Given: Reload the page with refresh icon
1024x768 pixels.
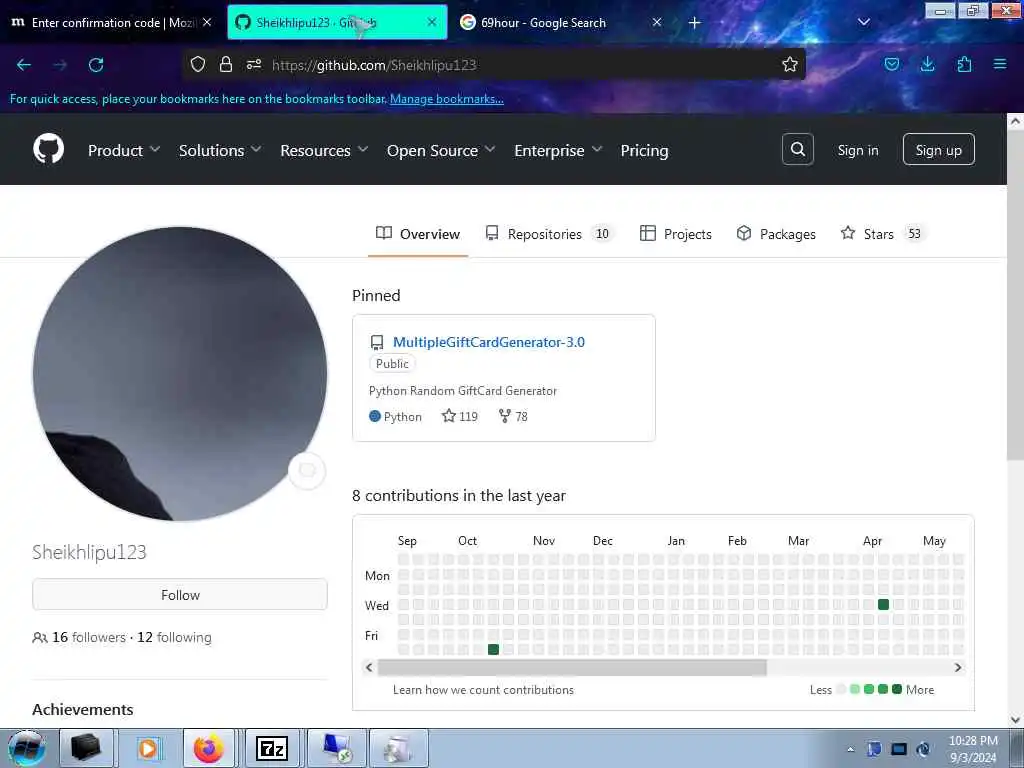Looking at the screenshot, I should click(x=96, y=65).
